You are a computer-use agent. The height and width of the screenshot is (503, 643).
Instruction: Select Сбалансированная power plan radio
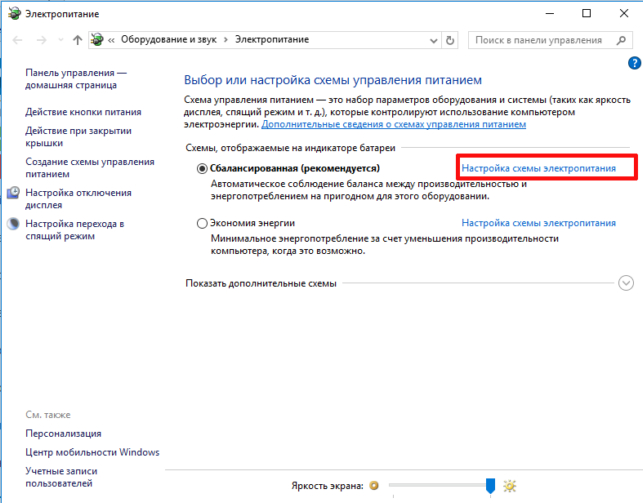[x=202, y=168]
